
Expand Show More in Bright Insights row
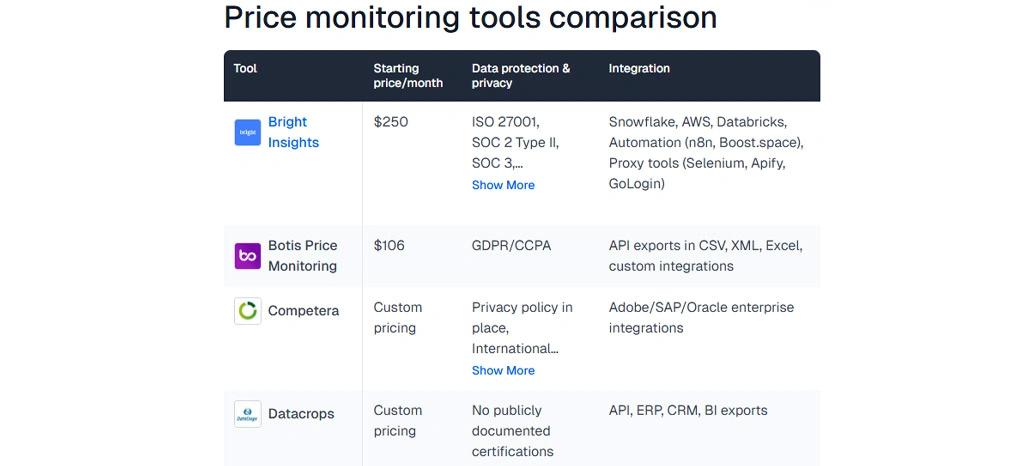pos(503,185)
